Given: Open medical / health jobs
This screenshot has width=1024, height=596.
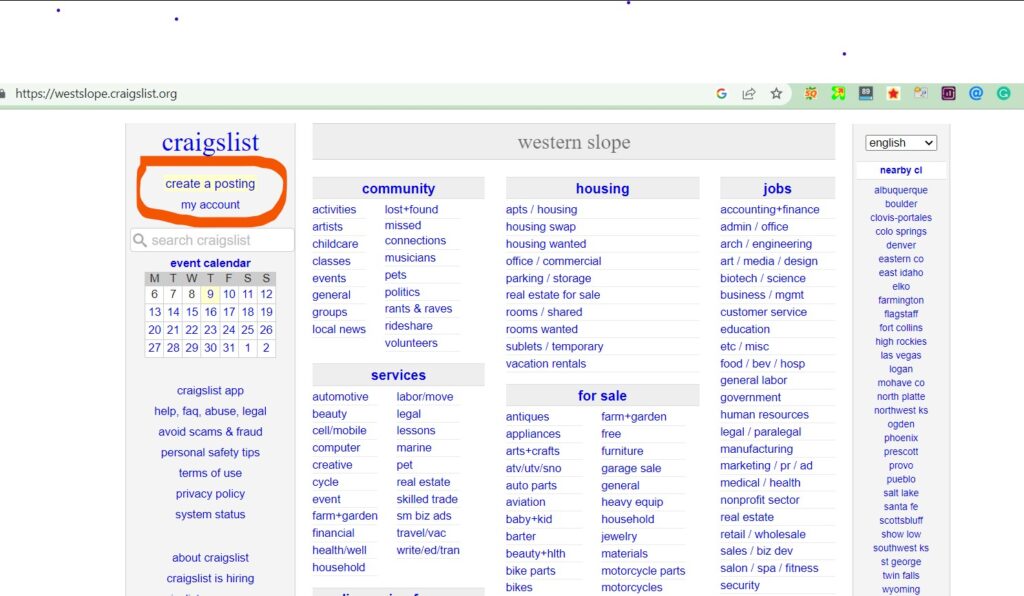Looking at the screenshot, I should coord(760,482).
